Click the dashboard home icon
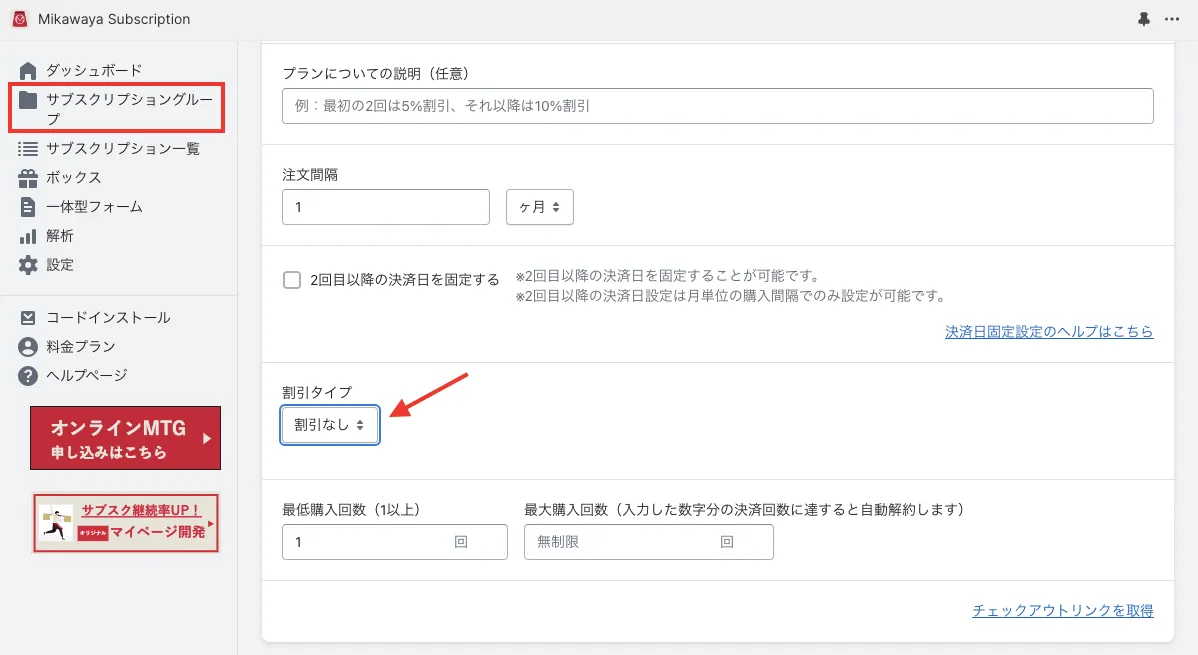This screenshot has height=655, width=1198. (x=28, y=70)
